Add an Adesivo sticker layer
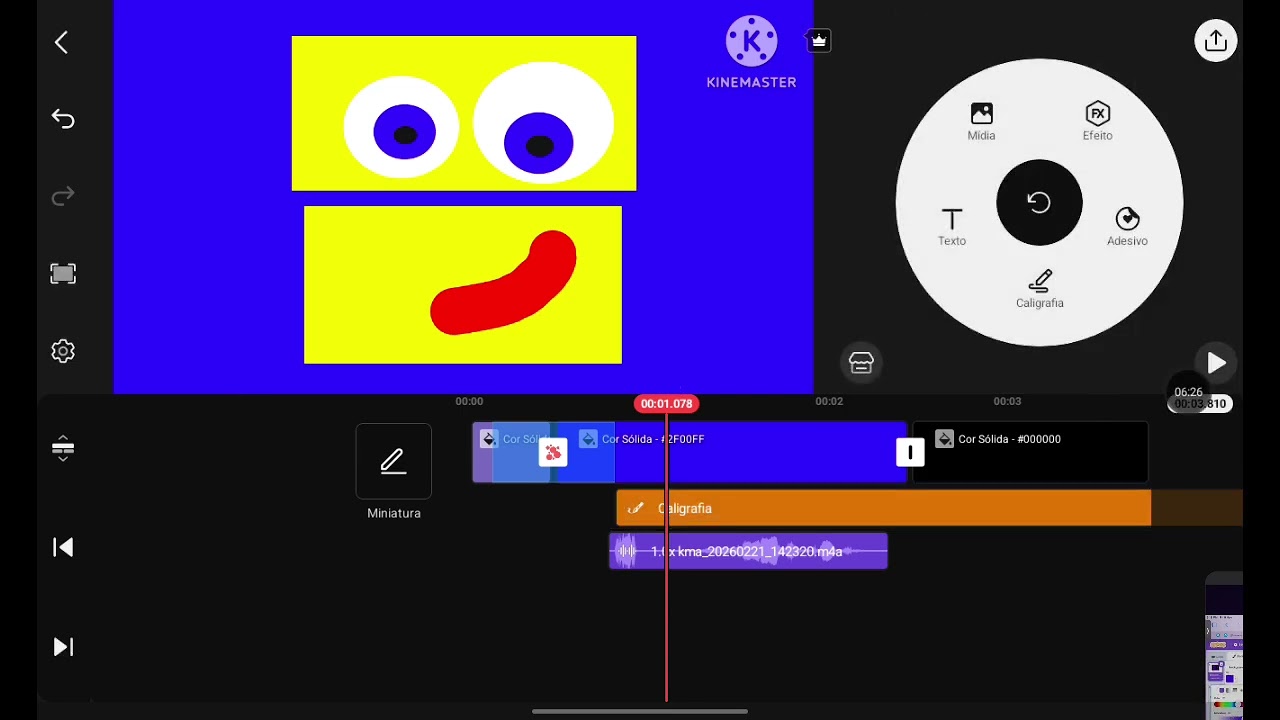1280x720 pixels. click(x=1127, y=226)
